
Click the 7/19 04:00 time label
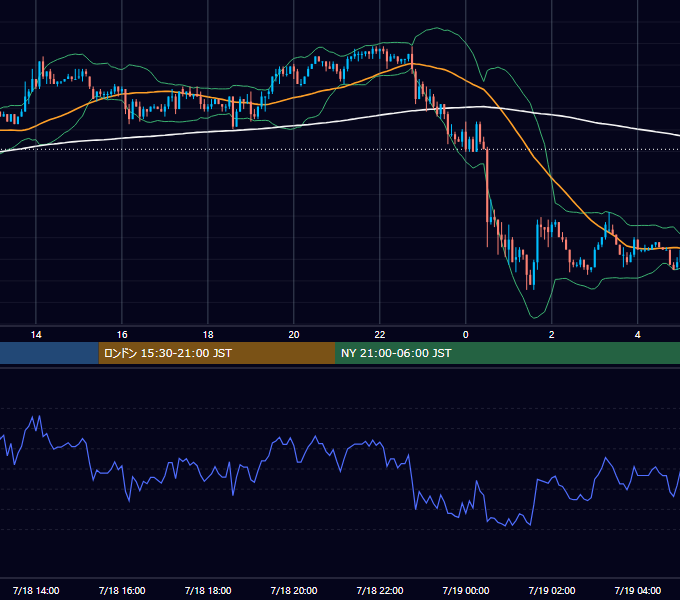(x=637, y=590)
